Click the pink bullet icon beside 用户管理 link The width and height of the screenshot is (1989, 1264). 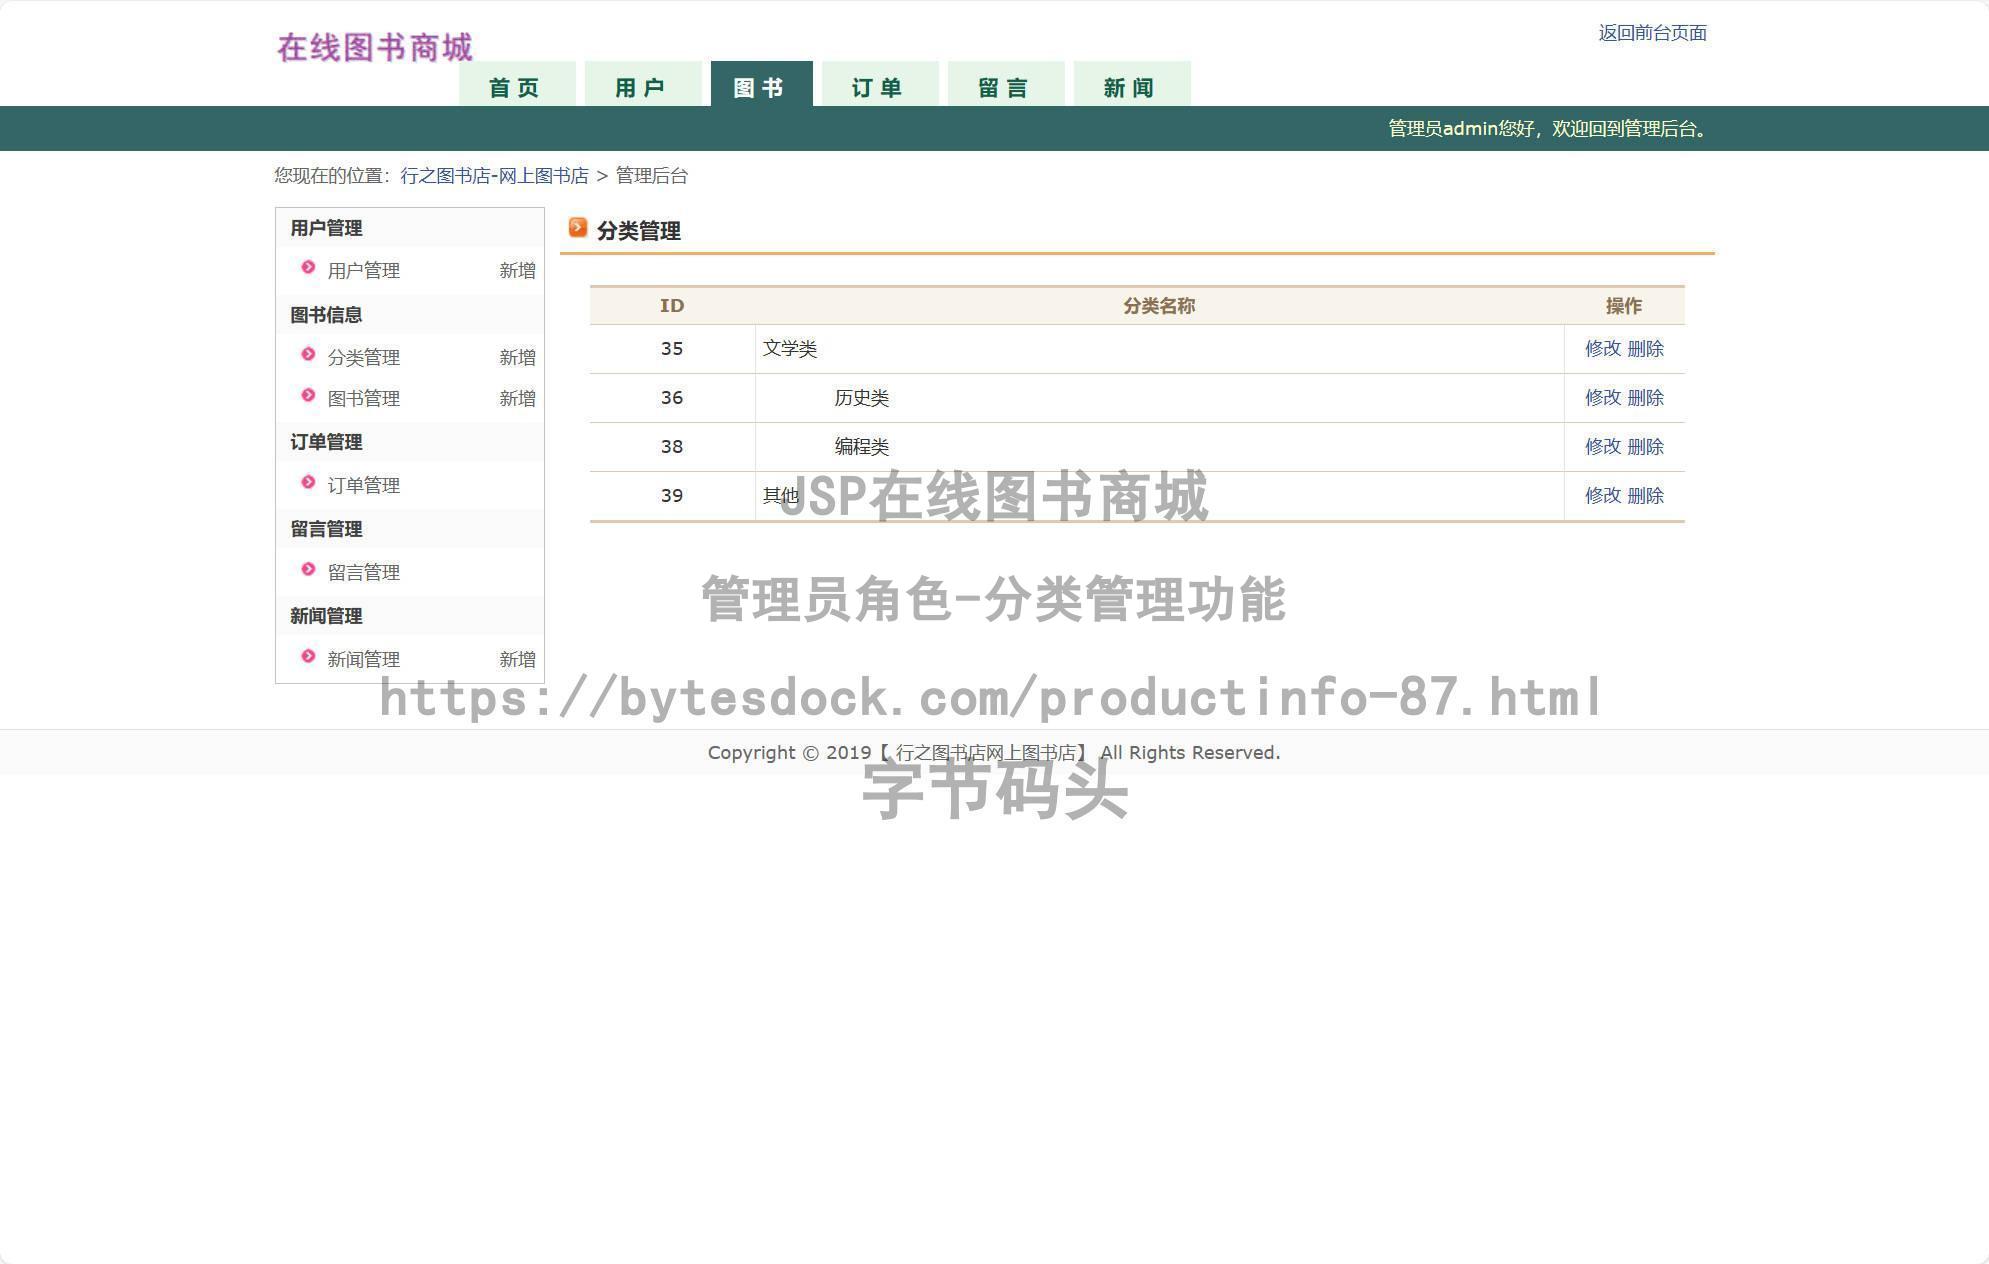308,267
